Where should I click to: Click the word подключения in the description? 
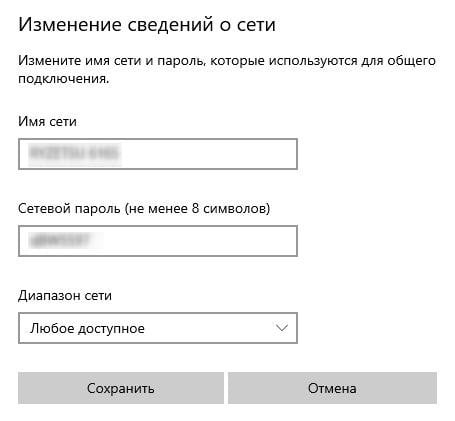tap(64, 79)
